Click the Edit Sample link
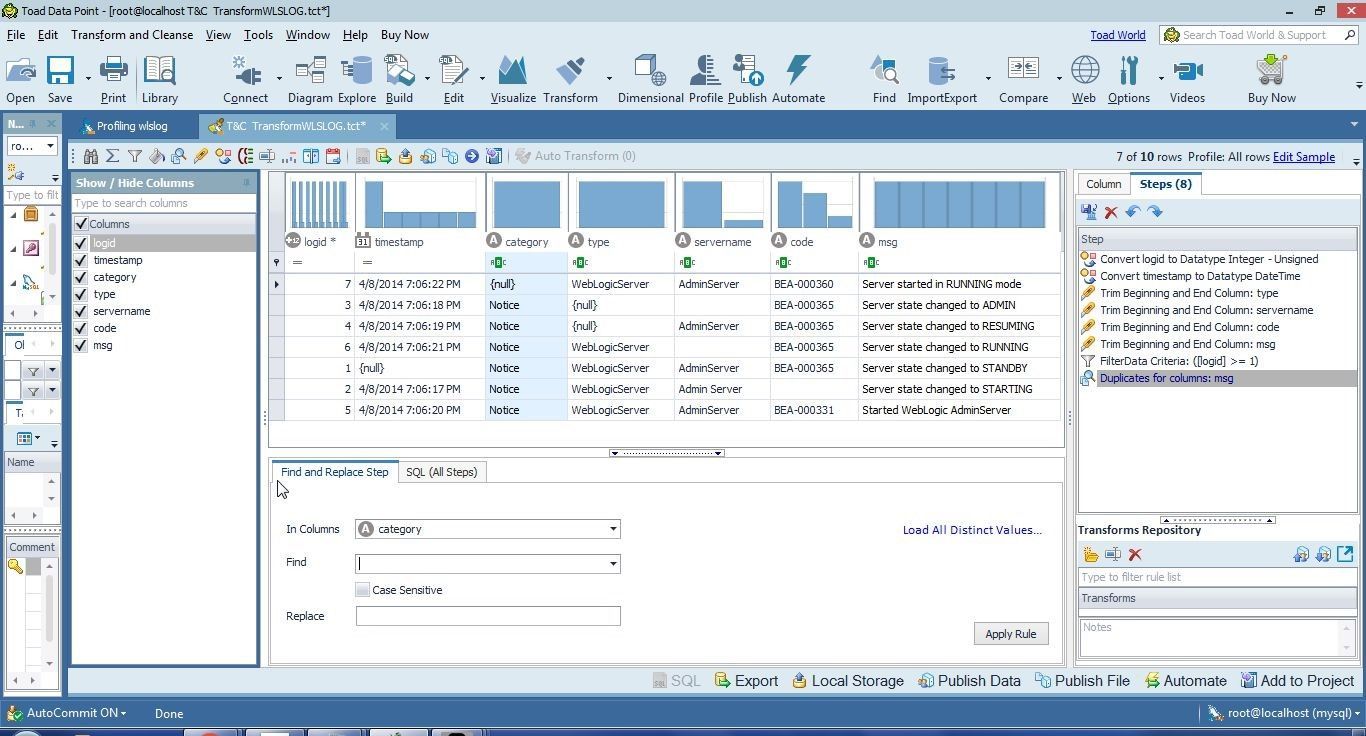This screenshot has height=736, width=1366. click(x=1303, y=157)
